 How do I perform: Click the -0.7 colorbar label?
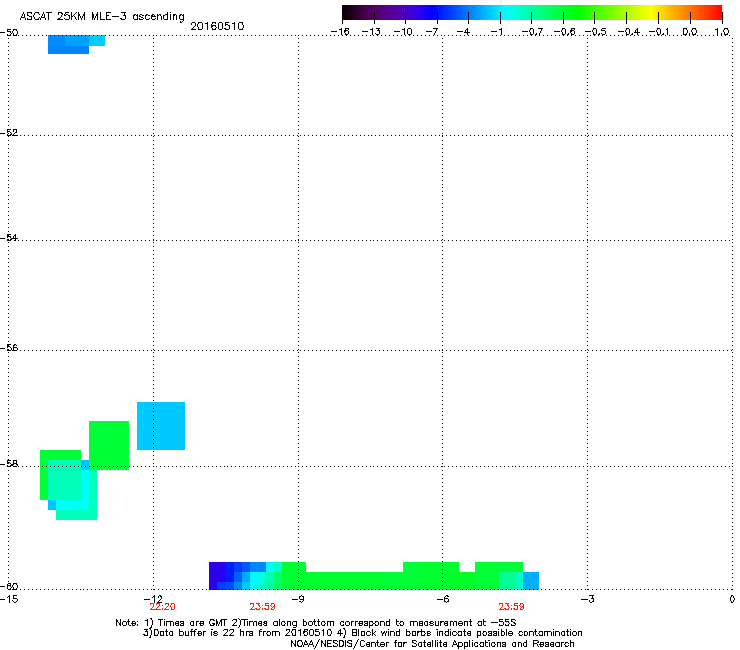(x=532, y=32)
